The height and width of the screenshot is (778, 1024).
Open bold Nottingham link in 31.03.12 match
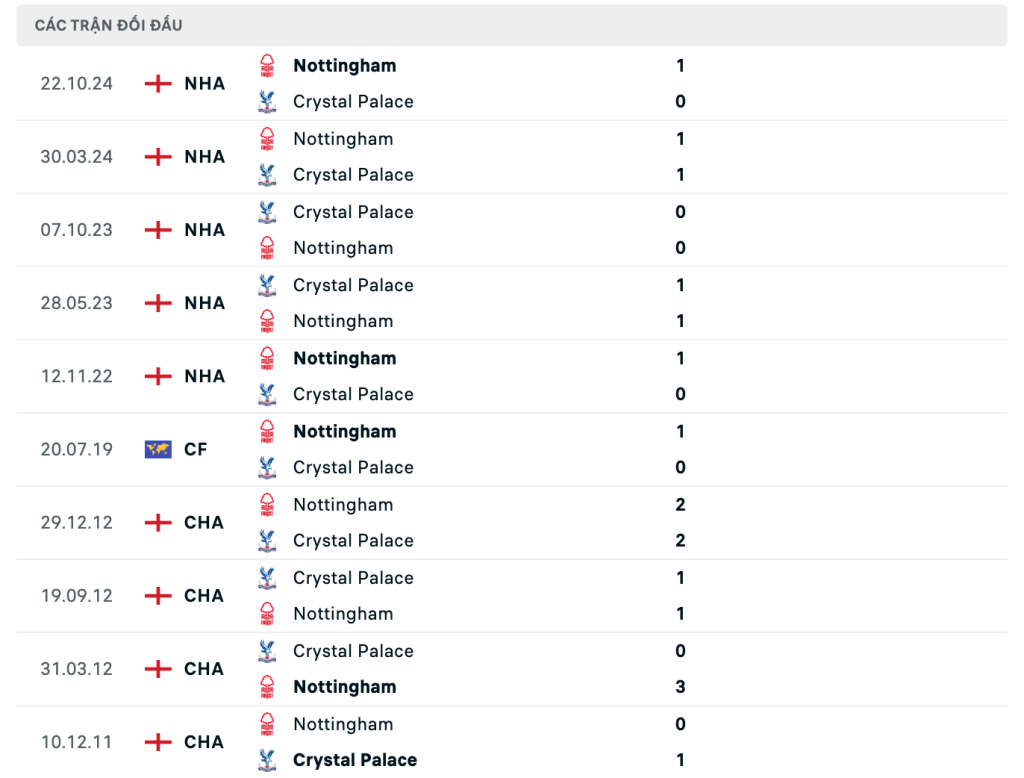(x=345, y=687)
